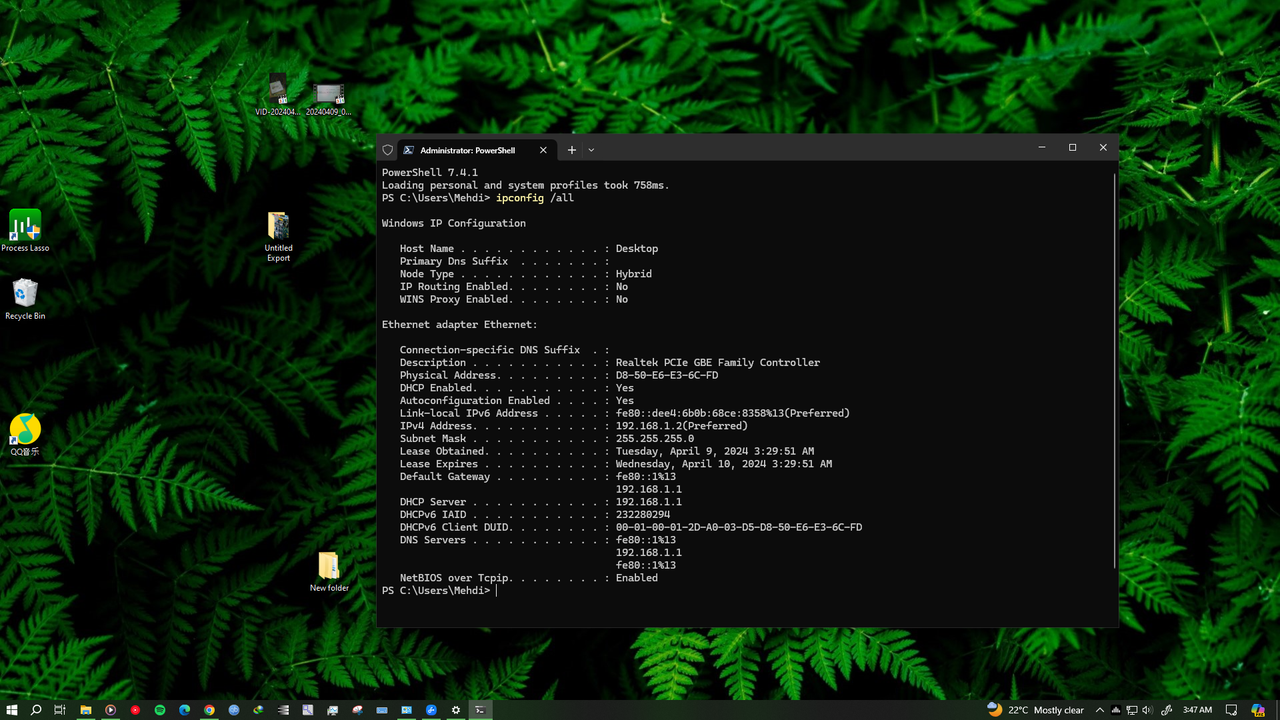The width and height of the screenshot is (1280, 720).
Task: Open the notification center icon
Action: (x=1231, y=710)
